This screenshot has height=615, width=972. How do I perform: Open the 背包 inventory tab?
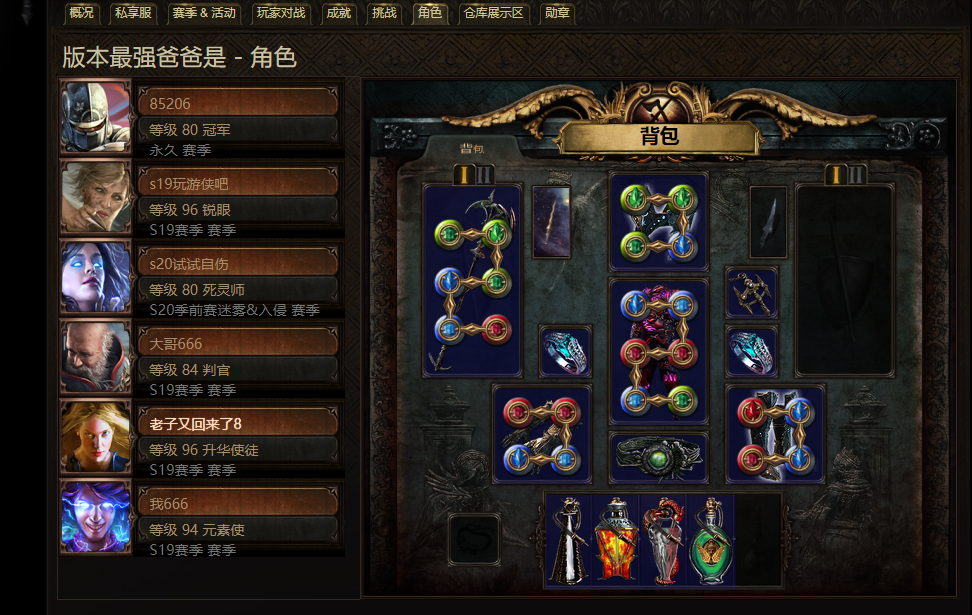point(472,149)
